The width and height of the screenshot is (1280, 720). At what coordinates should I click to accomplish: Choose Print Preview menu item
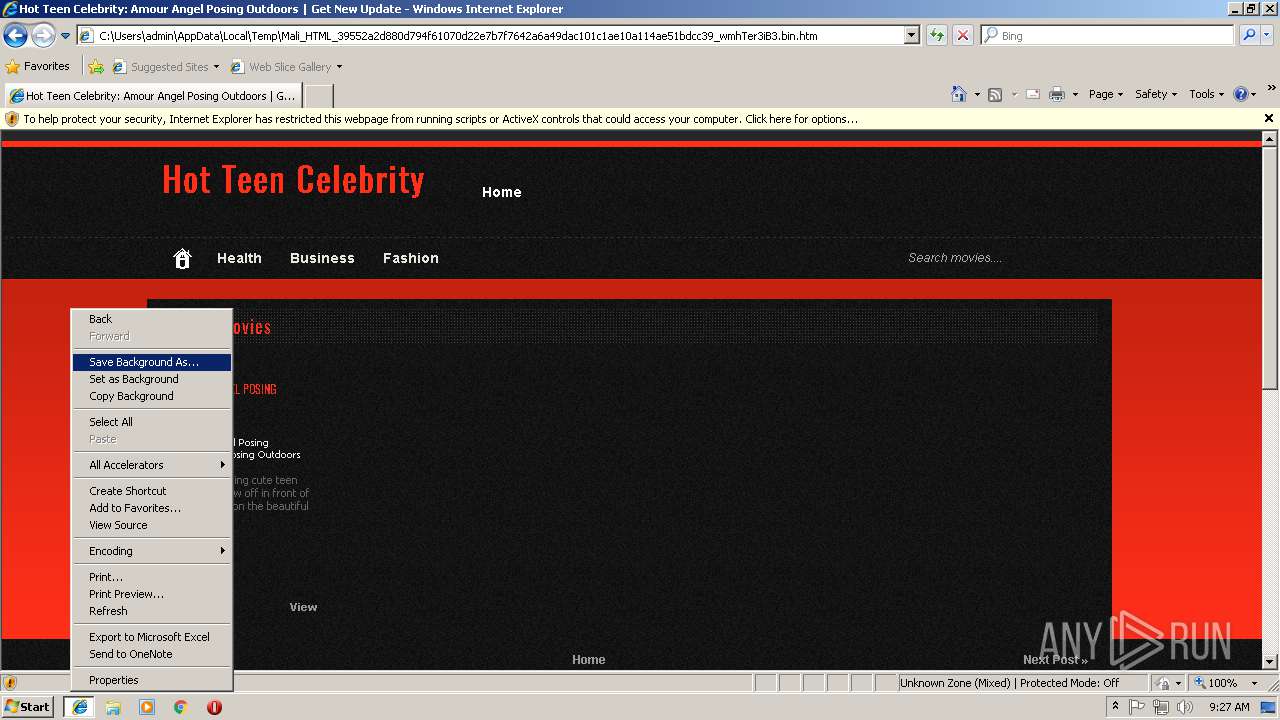[x=152, y=594]
